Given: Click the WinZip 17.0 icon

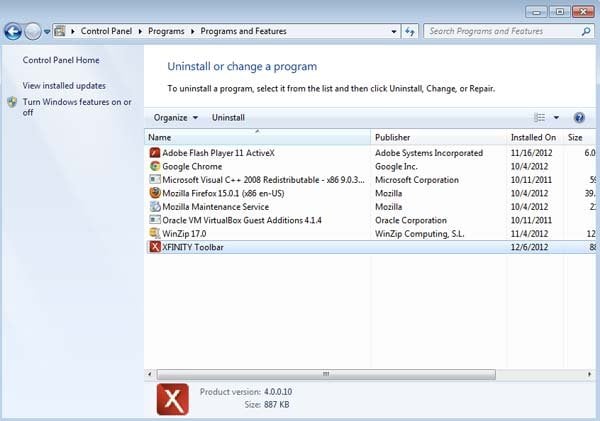Looking at the screenshot, I should (x=155, y=233).
